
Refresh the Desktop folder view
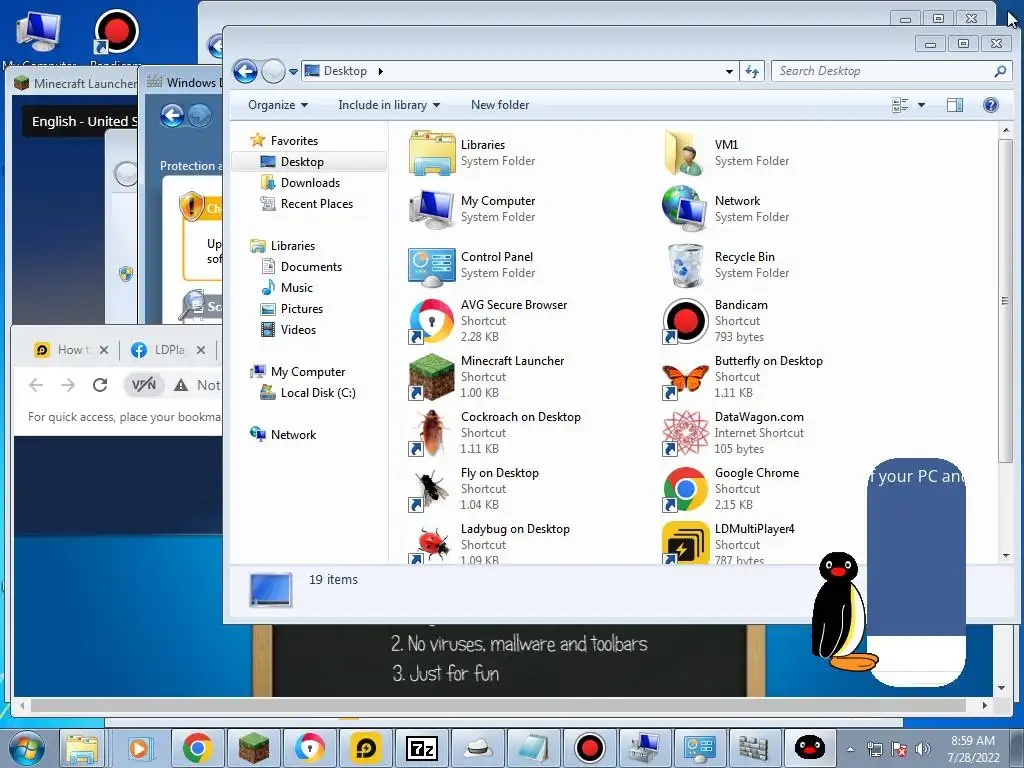[x=752, y=71]
